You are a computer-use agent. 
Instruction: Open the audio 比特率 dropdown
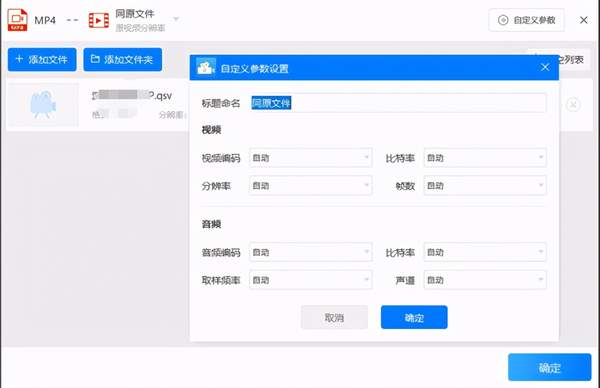(x=485, y=252)
